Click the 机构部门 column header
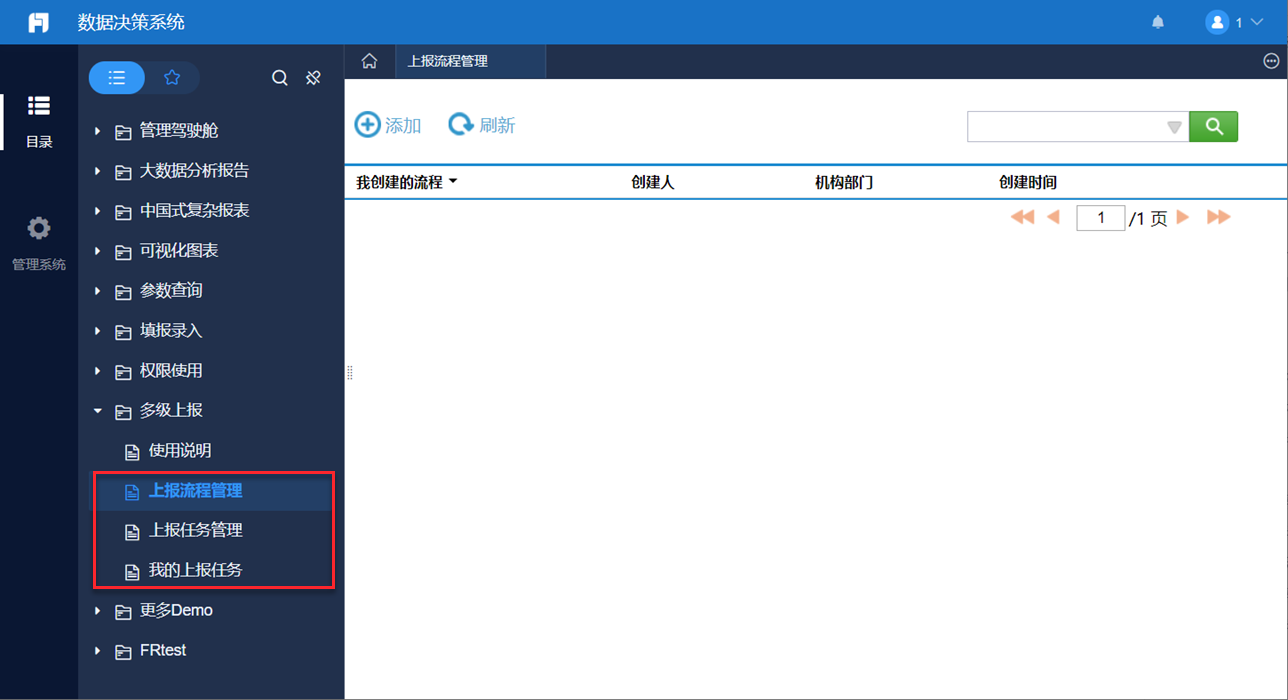1288x700 pixels. click(x=844, y=182)
